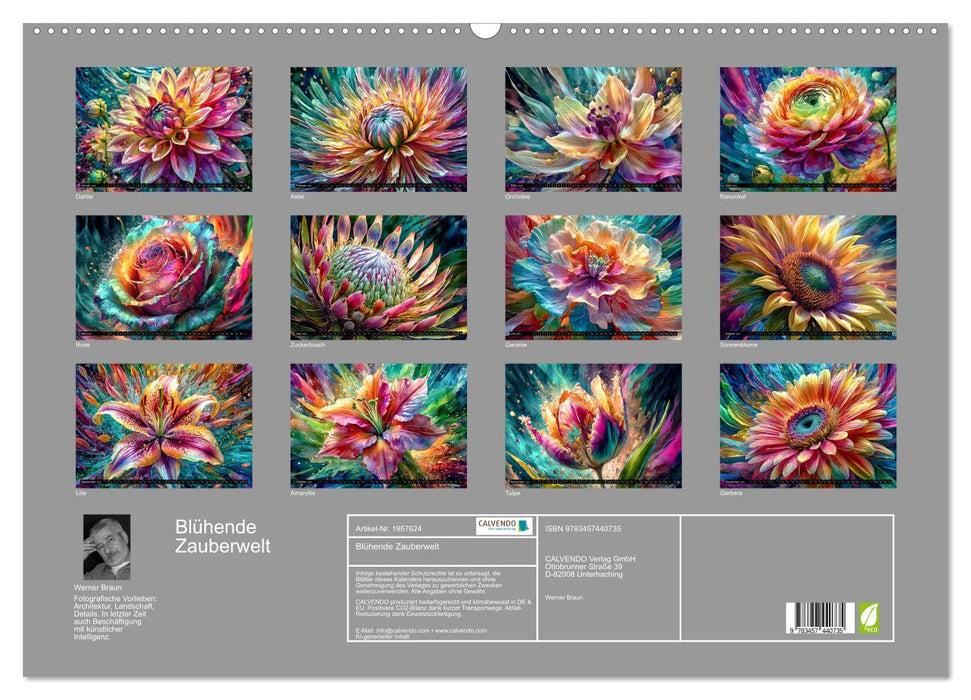The width and height of the screenshot is (971, 700).
Task: Open the Zuckerbusch thumbnail
Action: click(378, 277)
